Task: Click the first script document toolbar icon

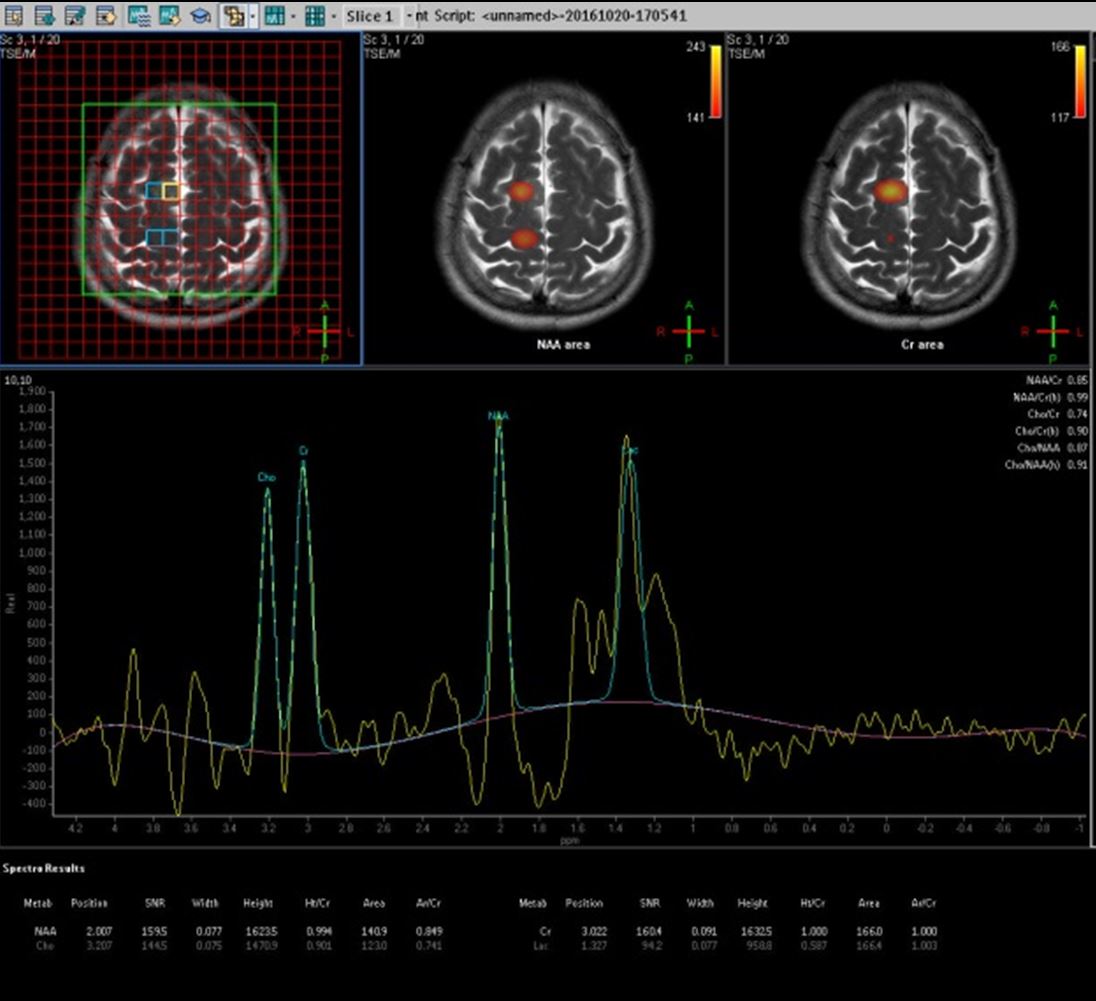Action: 14,15
